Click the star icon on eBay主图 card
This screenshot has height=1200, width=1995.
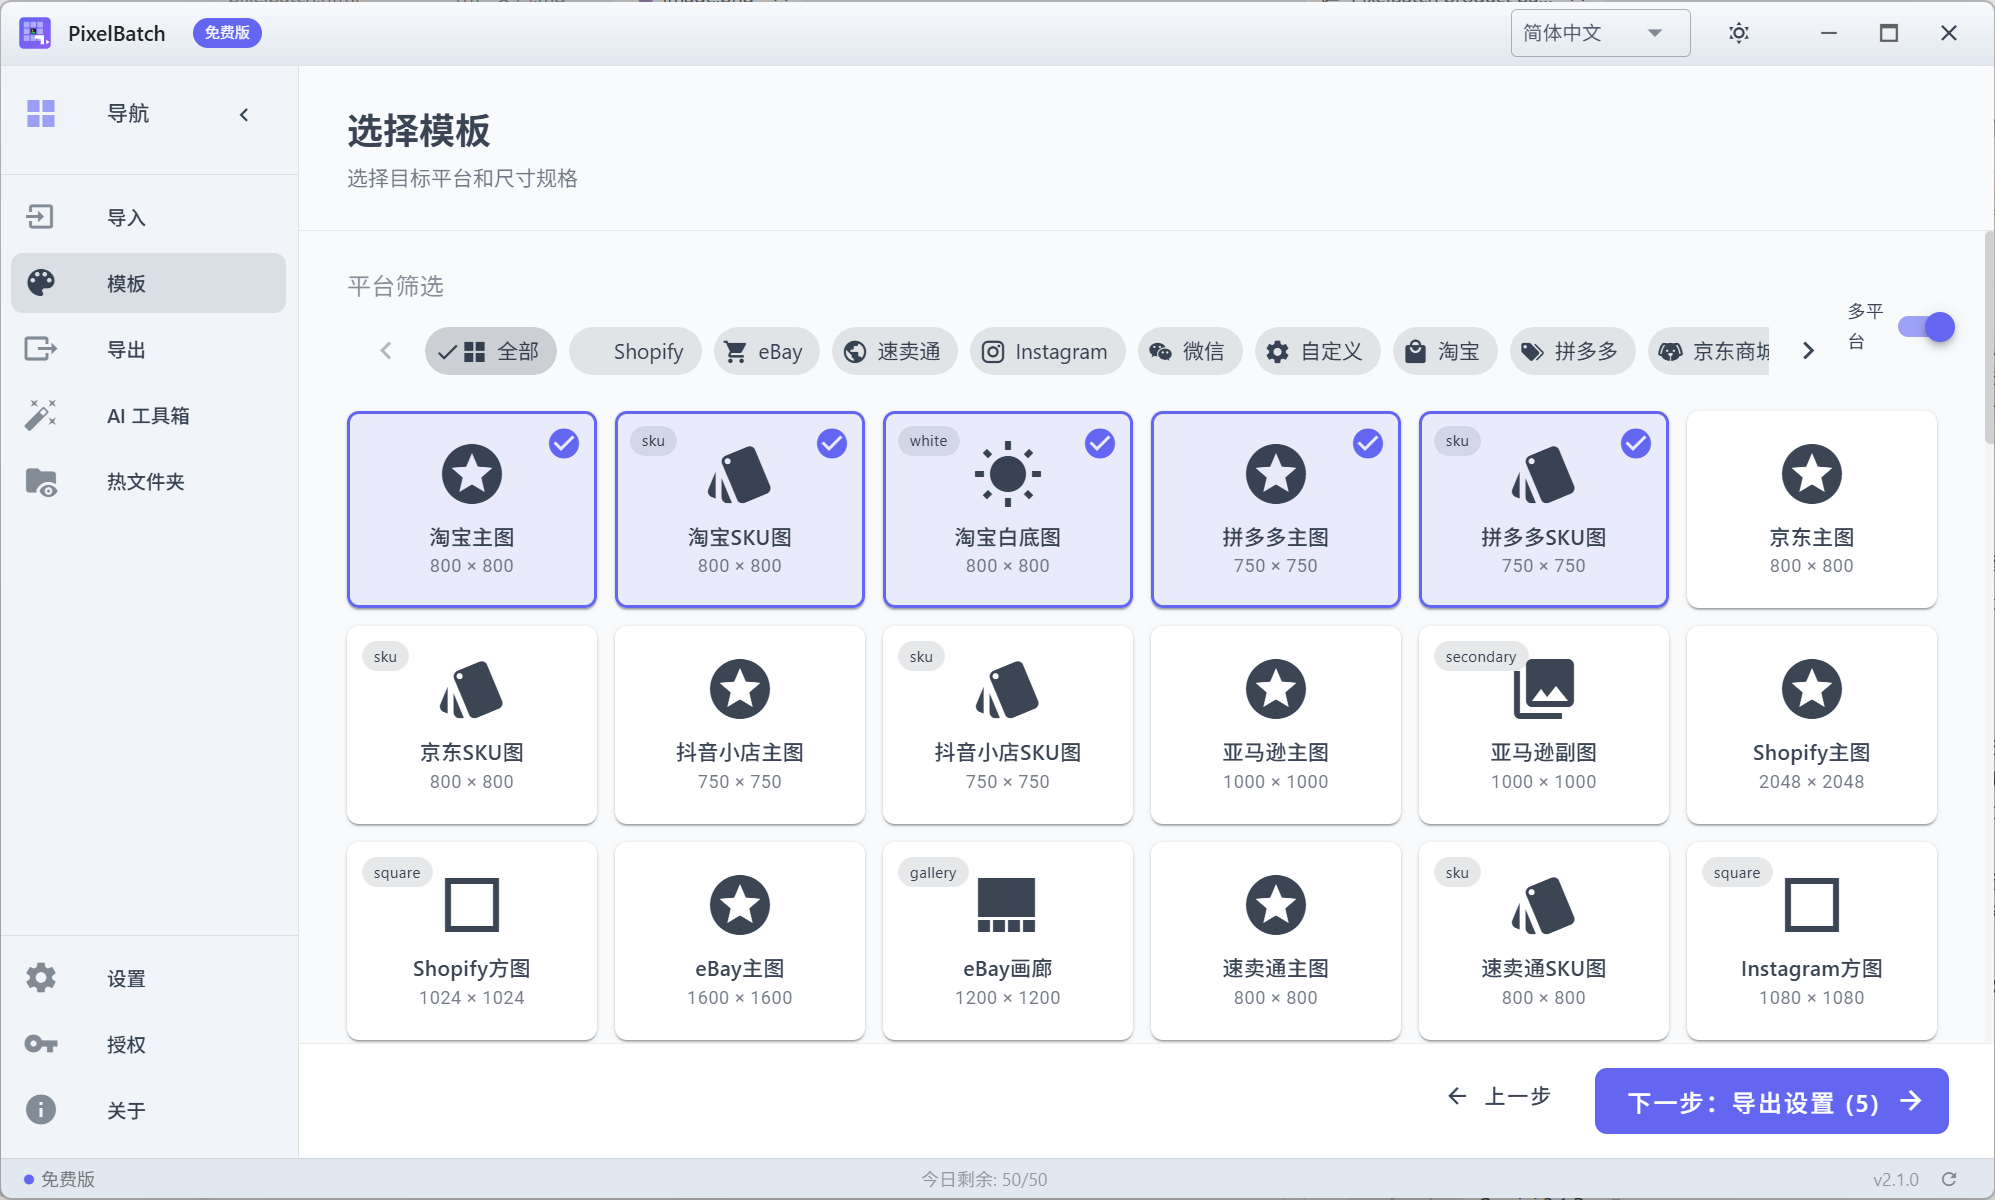tap(739, 905)
